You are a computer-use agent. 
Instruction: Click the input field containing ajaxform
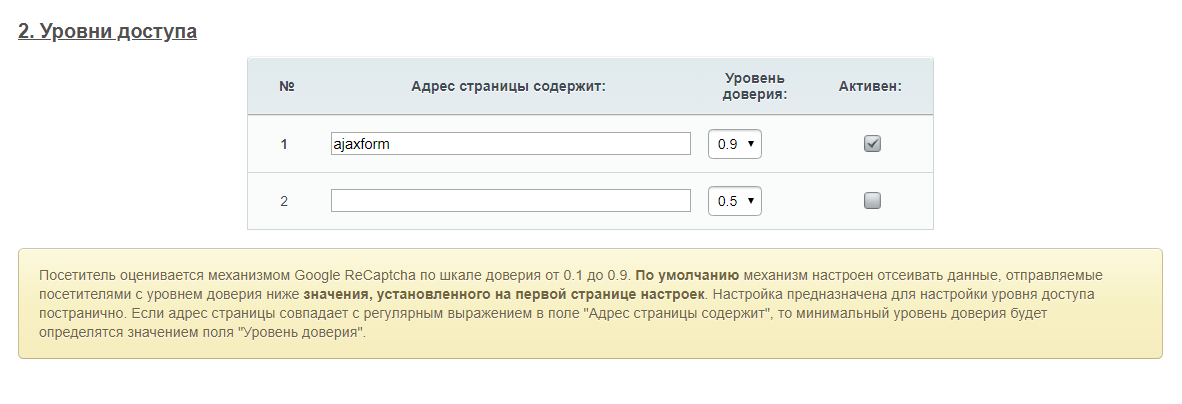click(510, 144)
